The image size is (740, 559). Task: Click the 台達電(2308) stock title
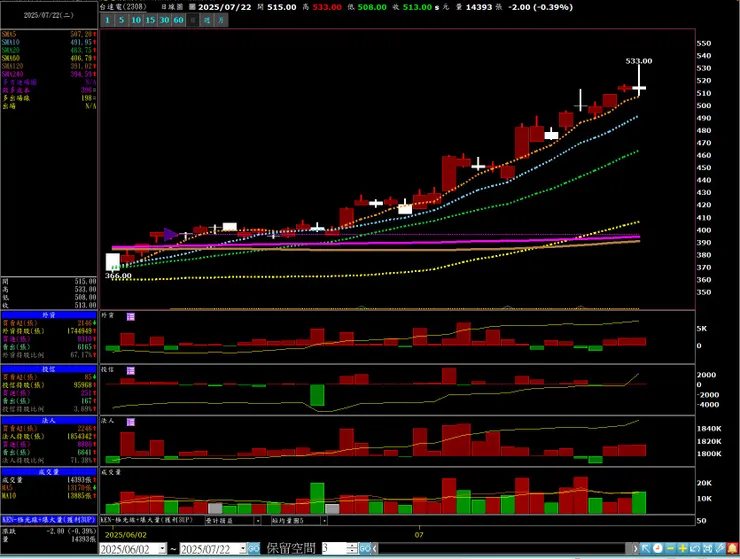pos(123,7)
